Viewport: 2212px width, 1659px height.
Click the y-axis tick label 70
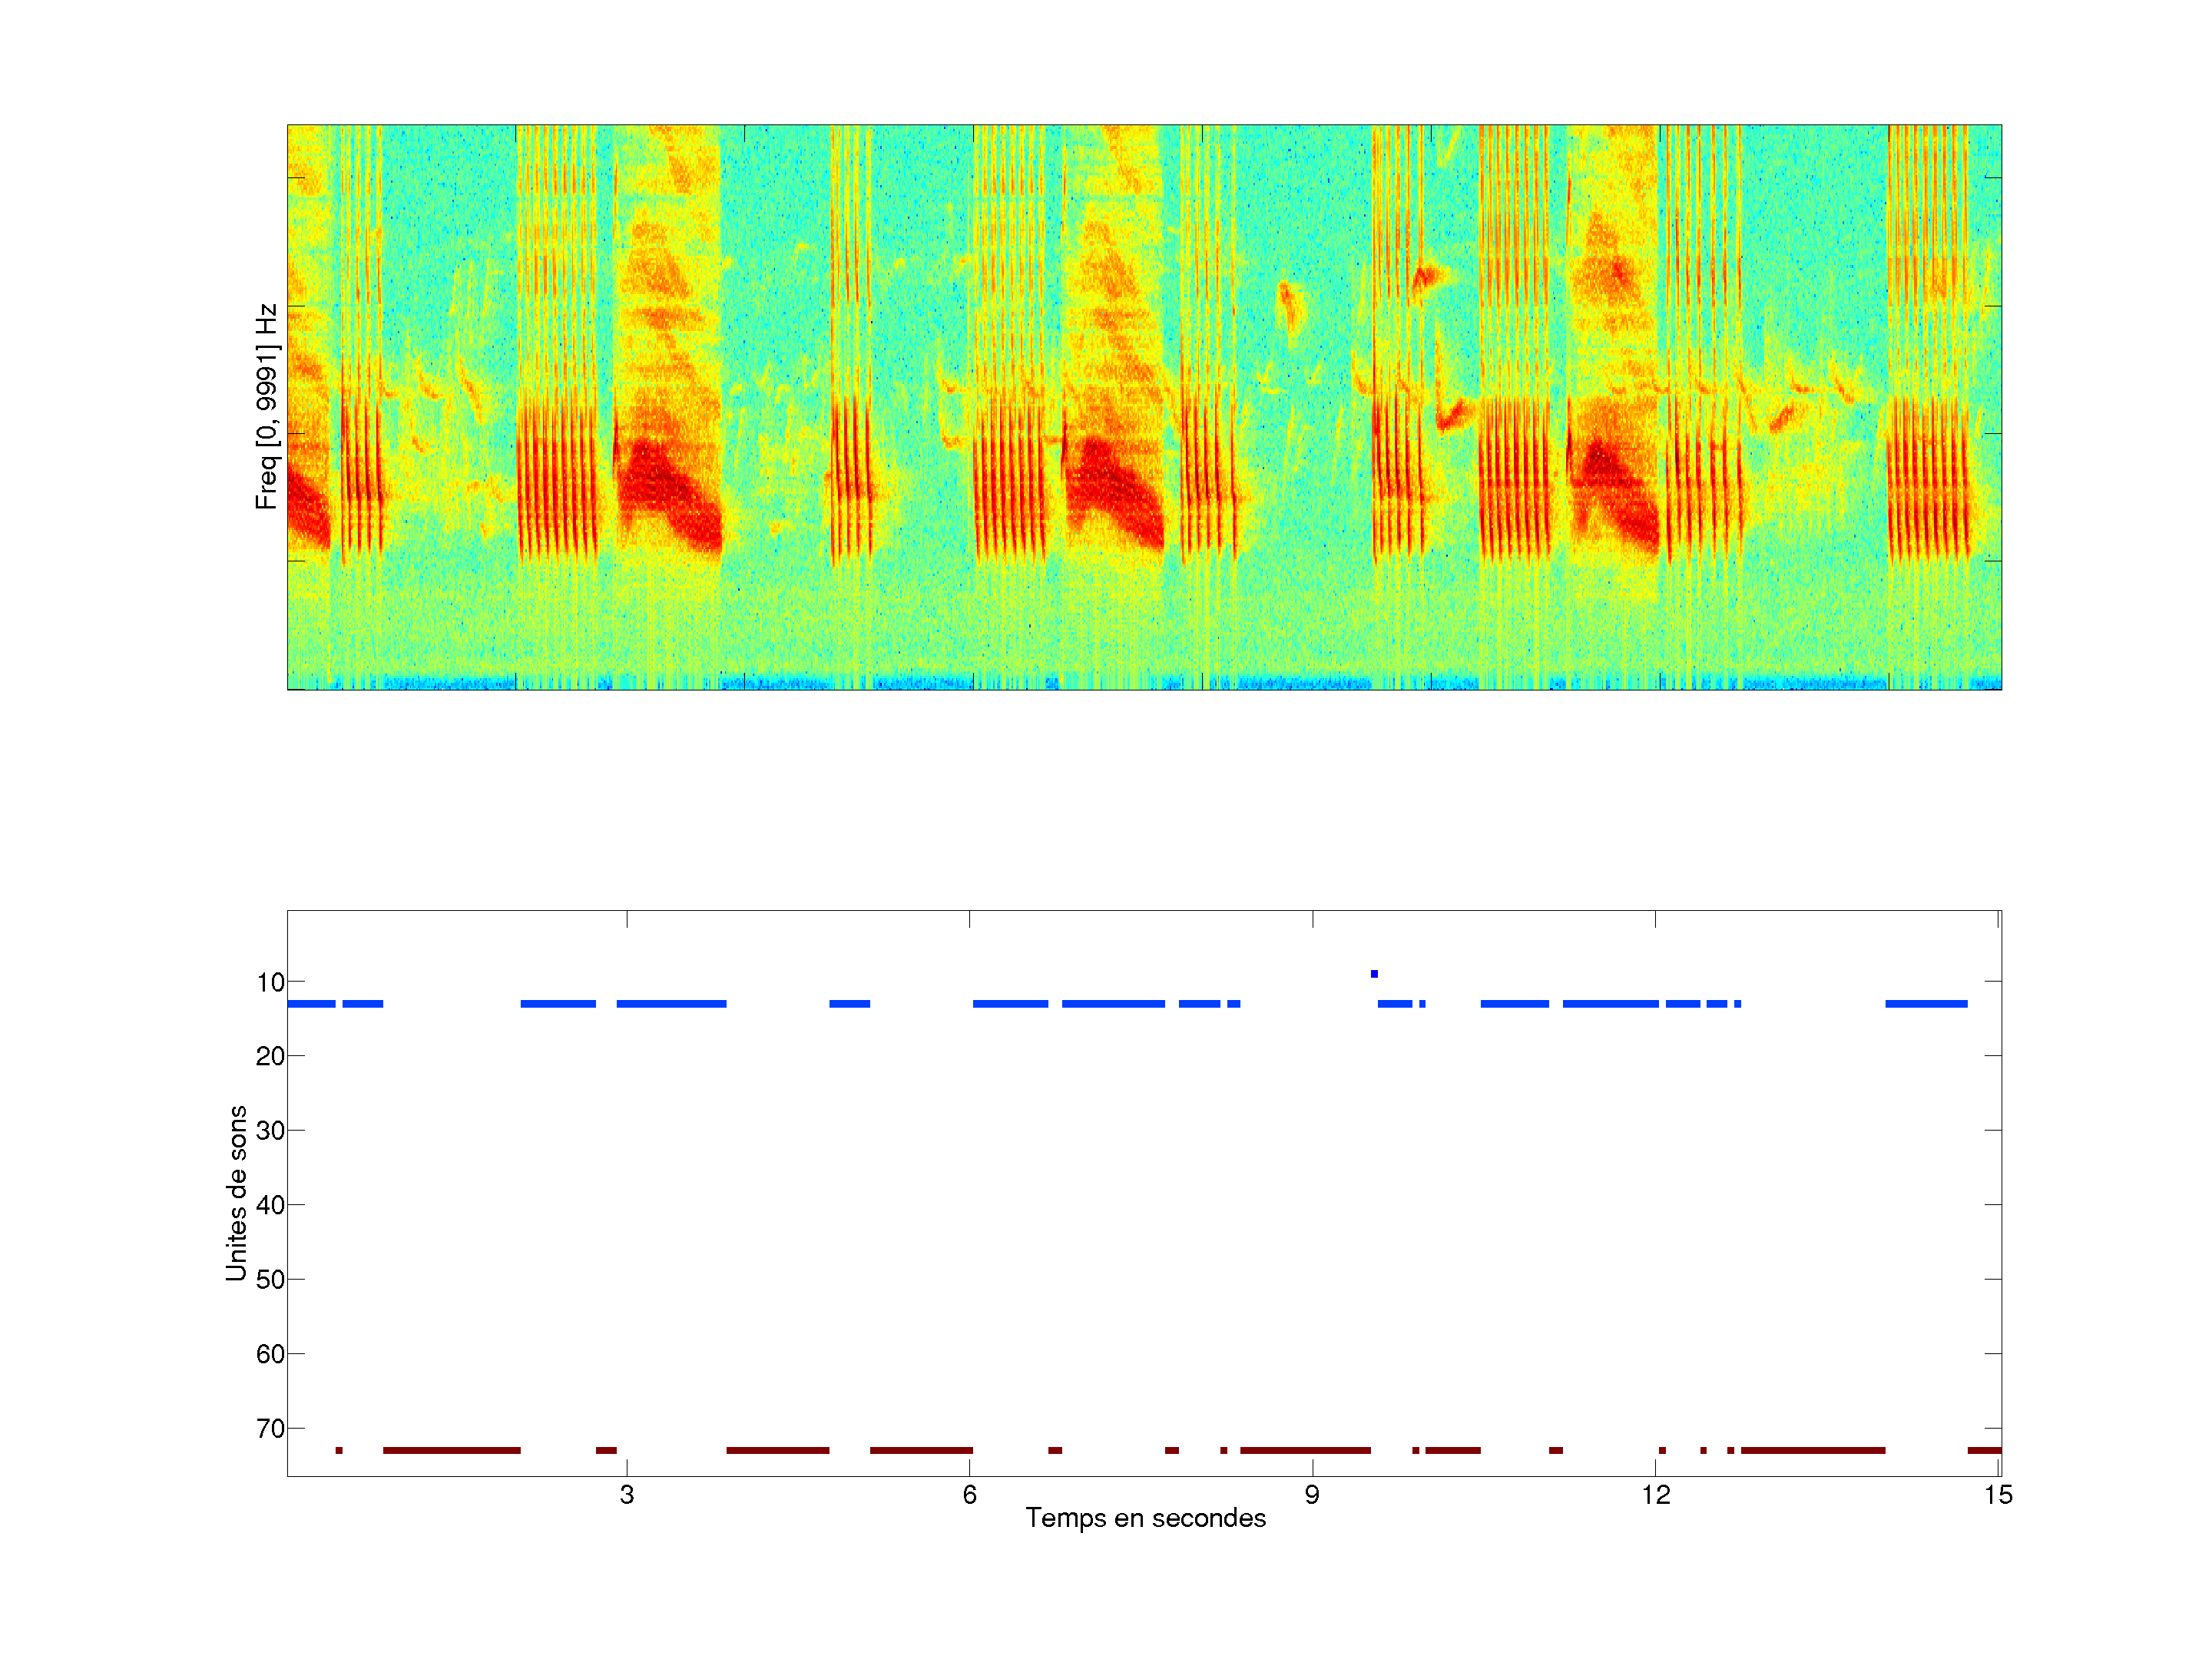[x=270, y=1429]
